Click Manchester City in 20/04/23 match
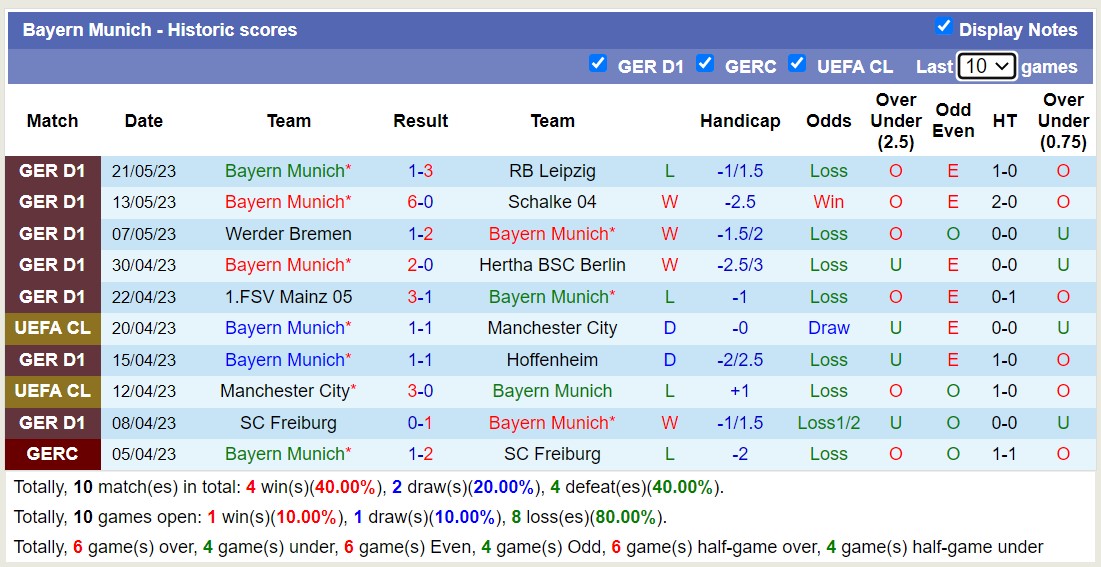The height and width of the screenshot is (567, 1101). point(553,328)
